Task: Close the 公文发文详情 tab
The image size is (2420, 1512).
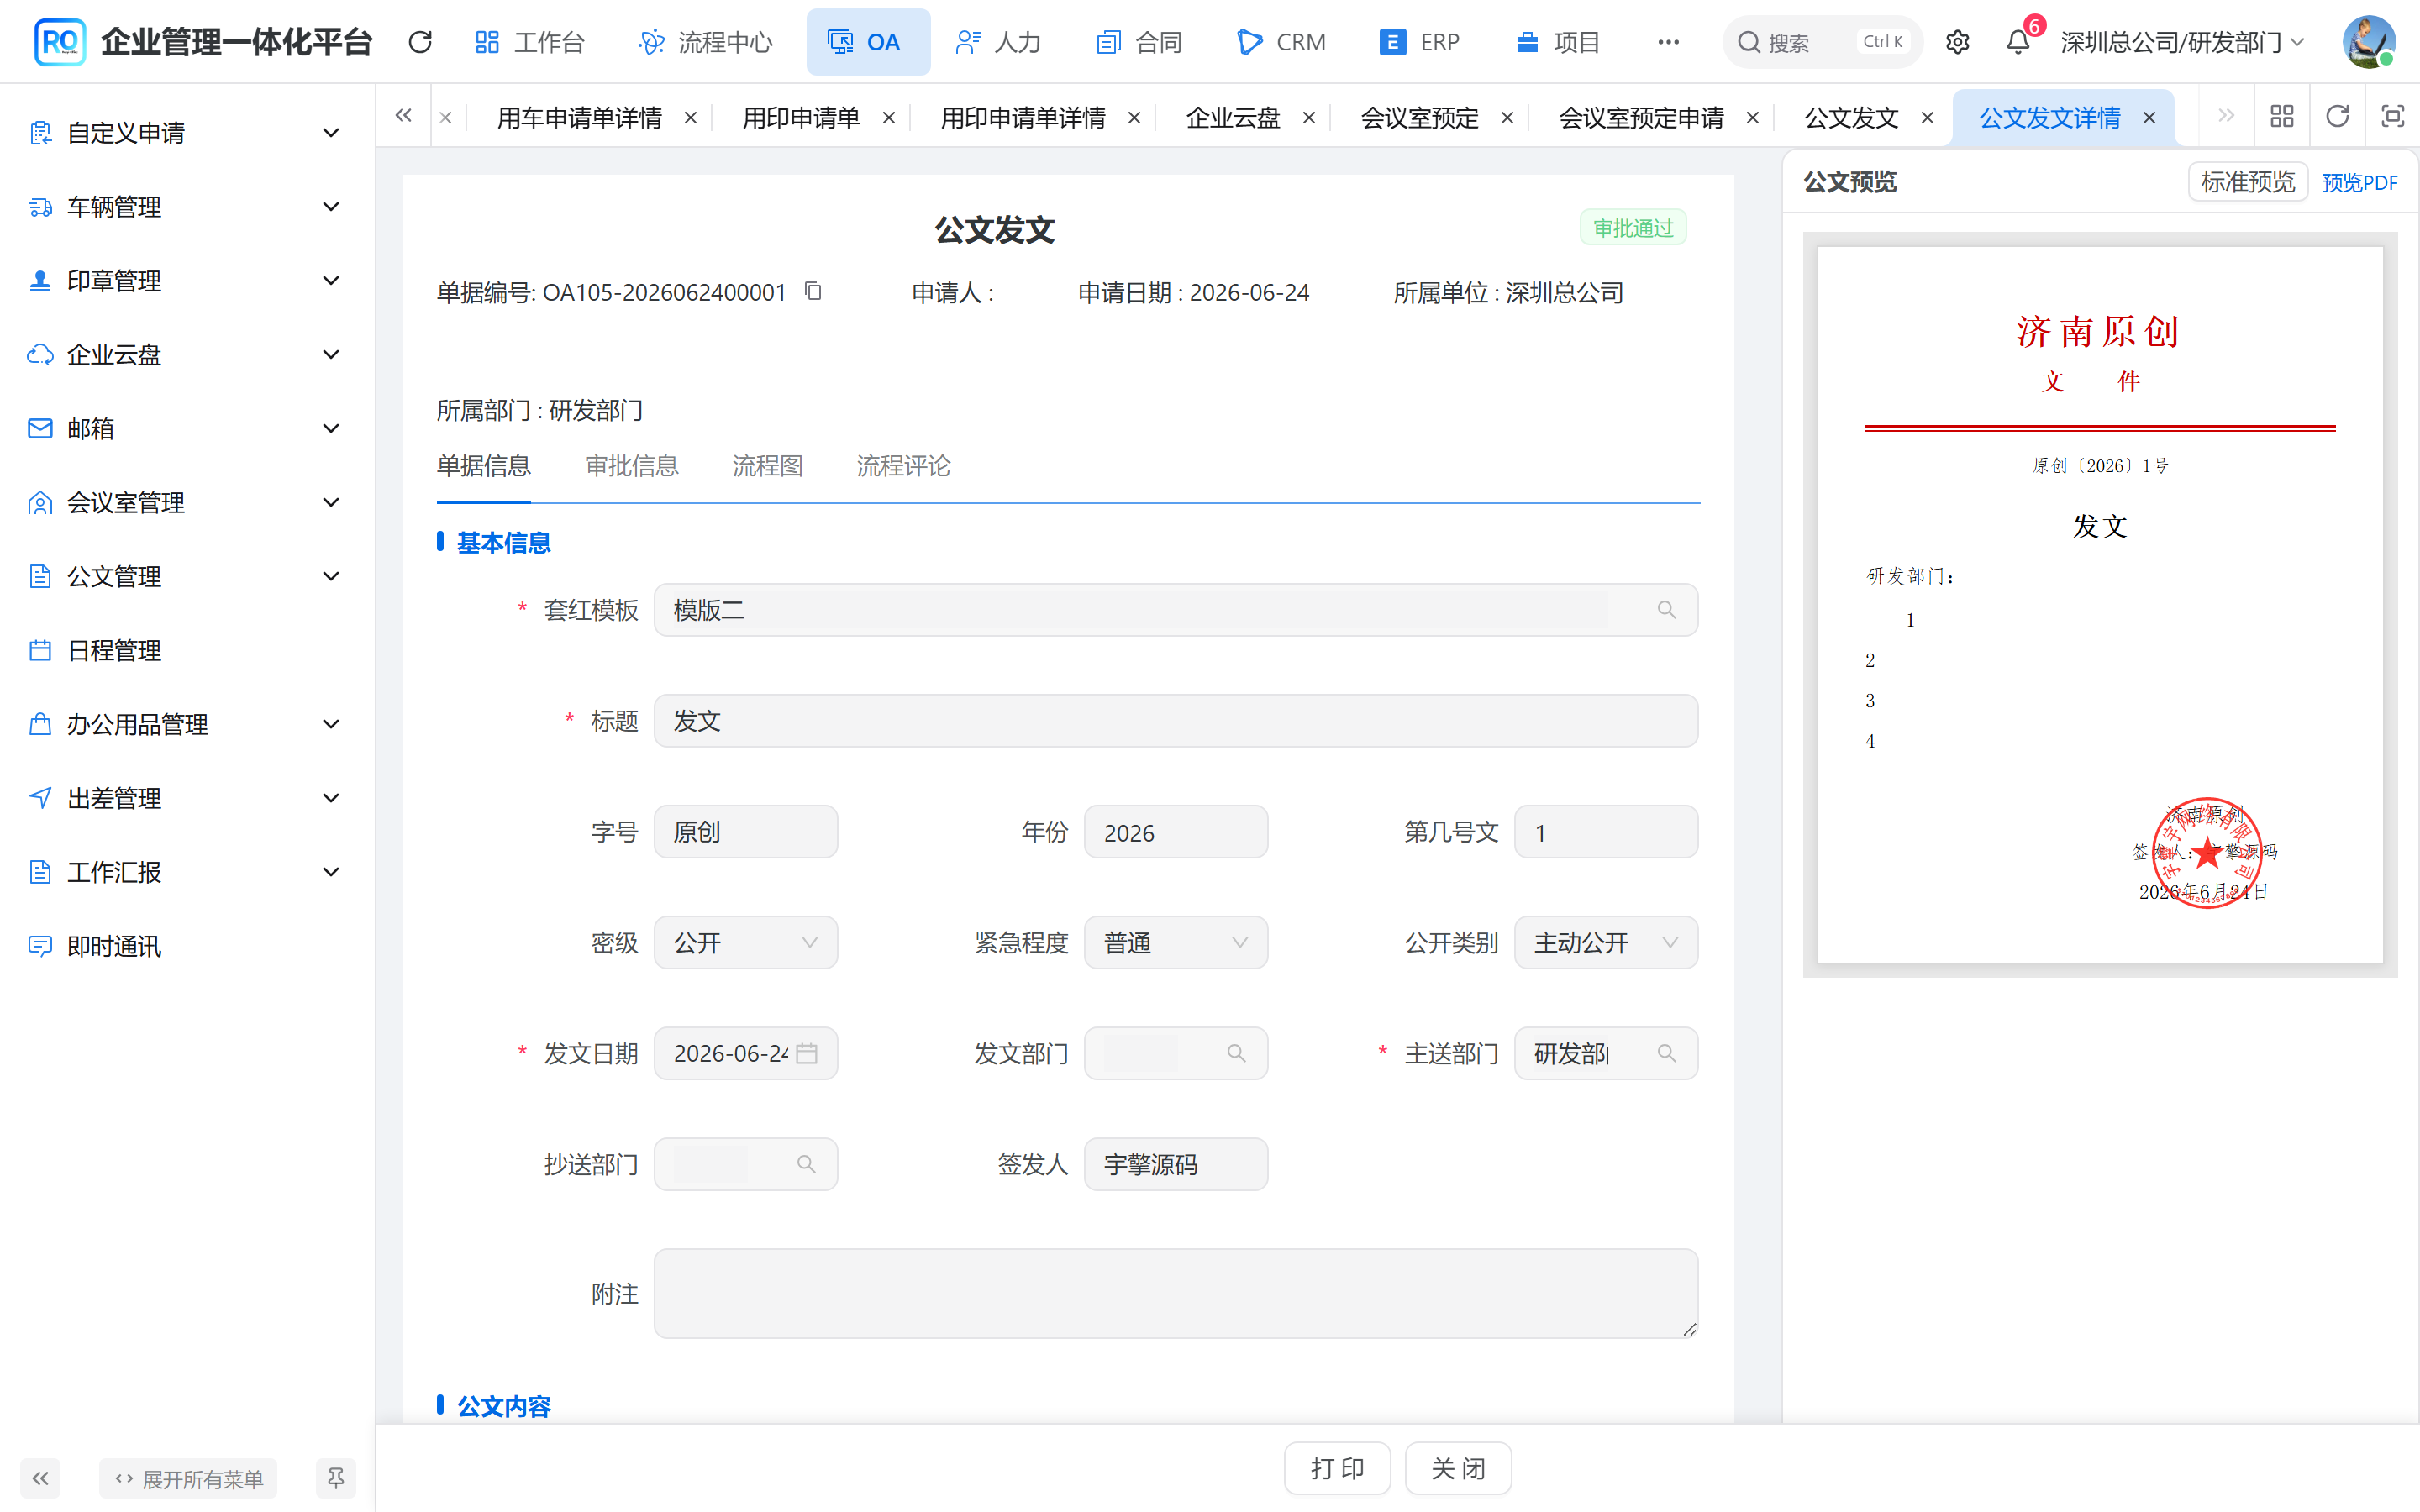Action: point(2149,118)
